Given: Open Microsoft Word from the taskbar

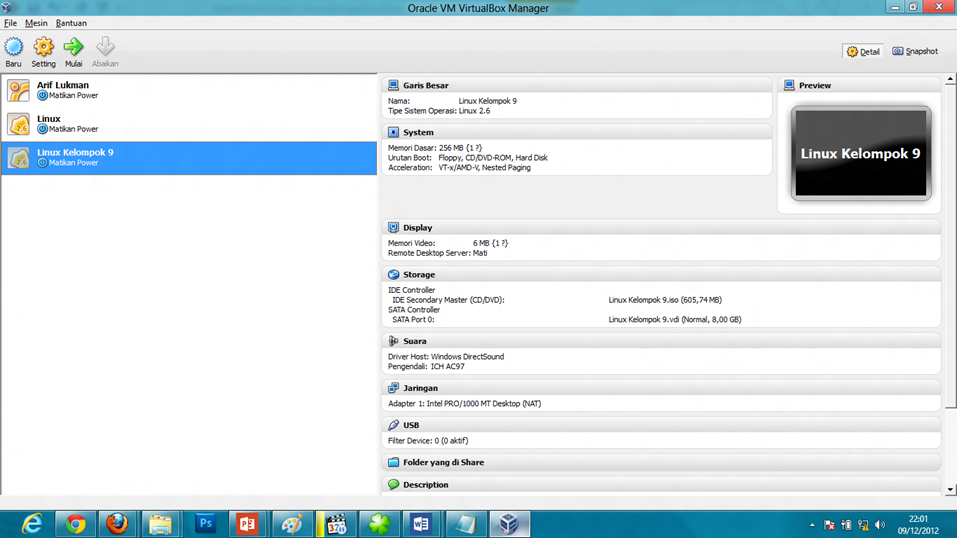Looking at the screenshot, I should point(421,525).
